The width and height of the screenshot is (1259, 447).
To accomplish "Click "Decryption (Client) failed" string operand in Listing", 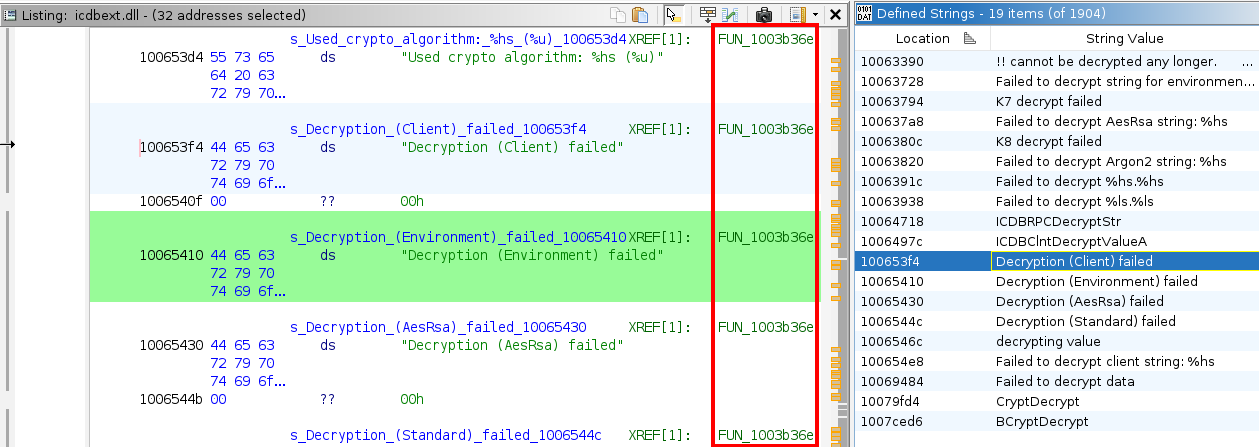I will 512,147.
